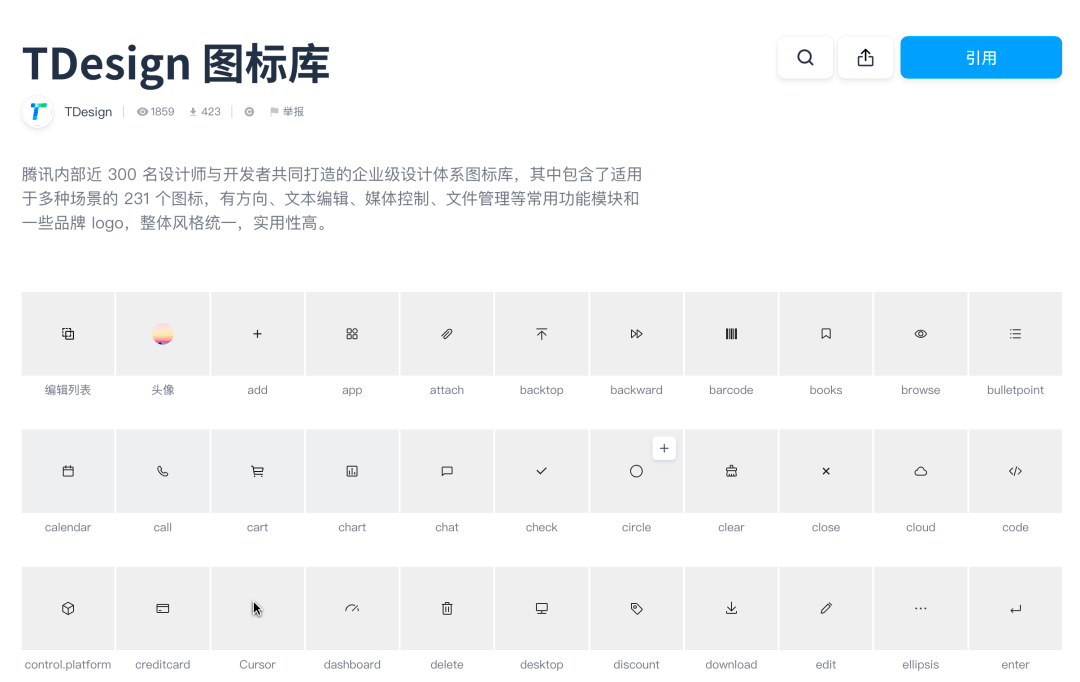Choose the delete trash icon tile
This screenshot has width=1080, height=682.
pyautogui.click(x=447, y=608)
